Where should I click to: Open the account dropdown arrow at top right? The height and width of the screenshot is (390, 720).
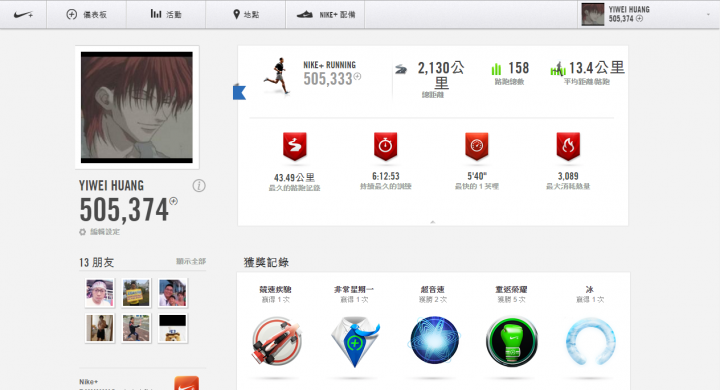(x=708, y=15)
